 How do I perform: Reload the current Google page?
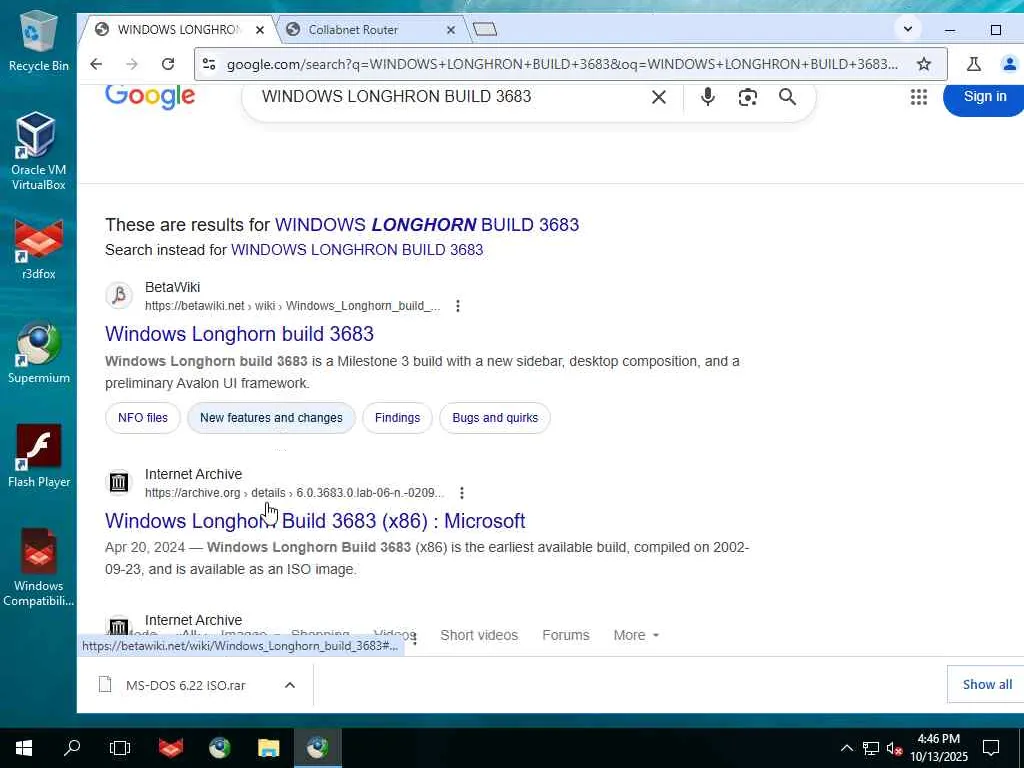coord(168,64)
